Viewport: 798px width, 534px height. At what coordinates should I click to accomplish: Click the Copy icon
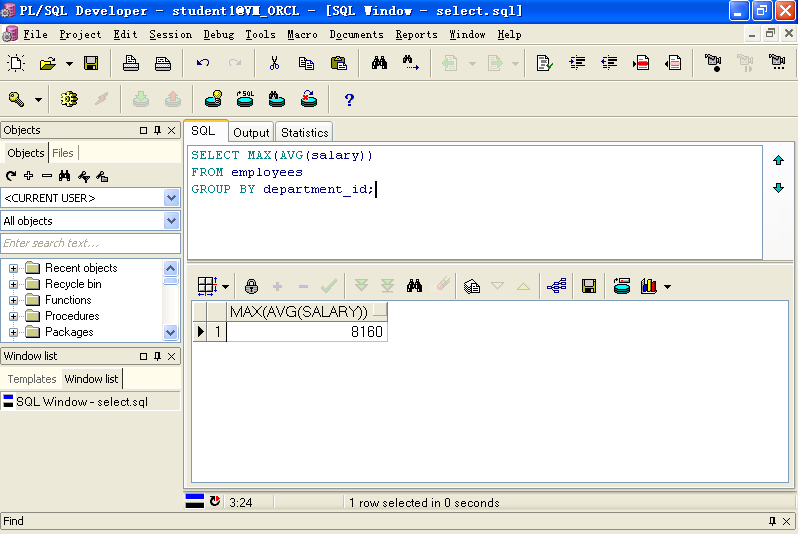[x=306, y=63]
